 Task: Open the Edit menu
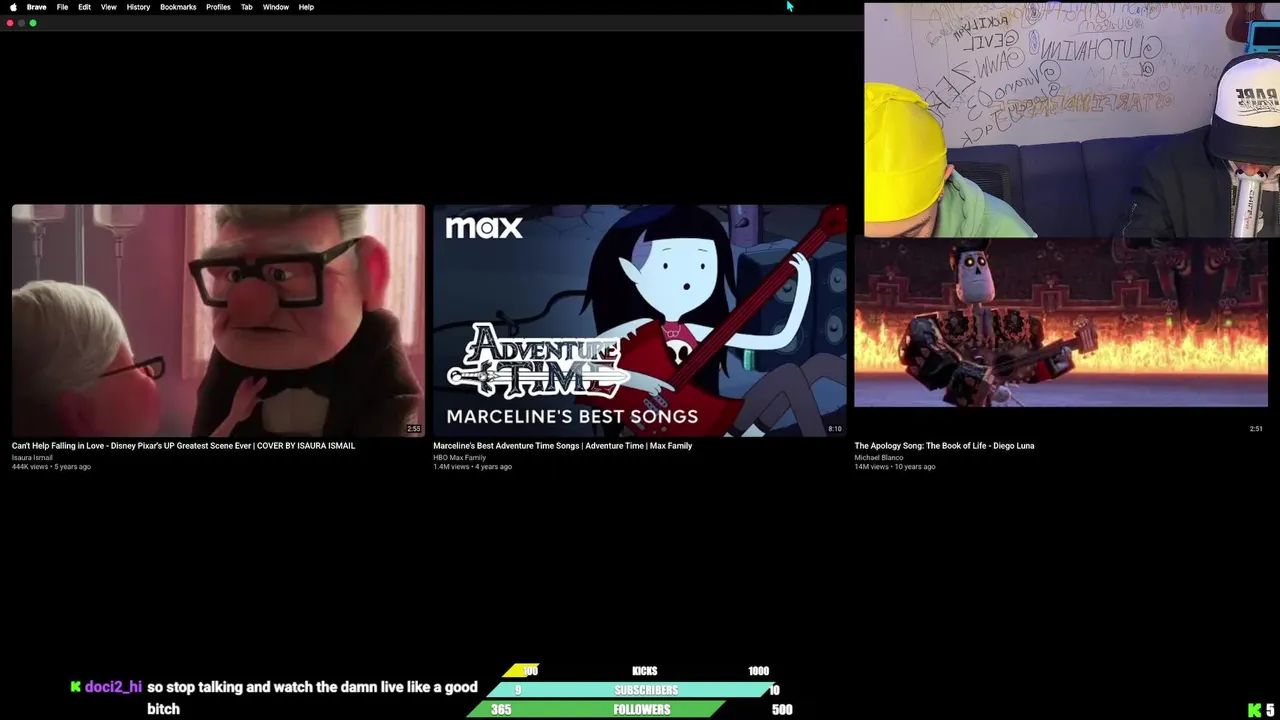(x=84, y=7)
